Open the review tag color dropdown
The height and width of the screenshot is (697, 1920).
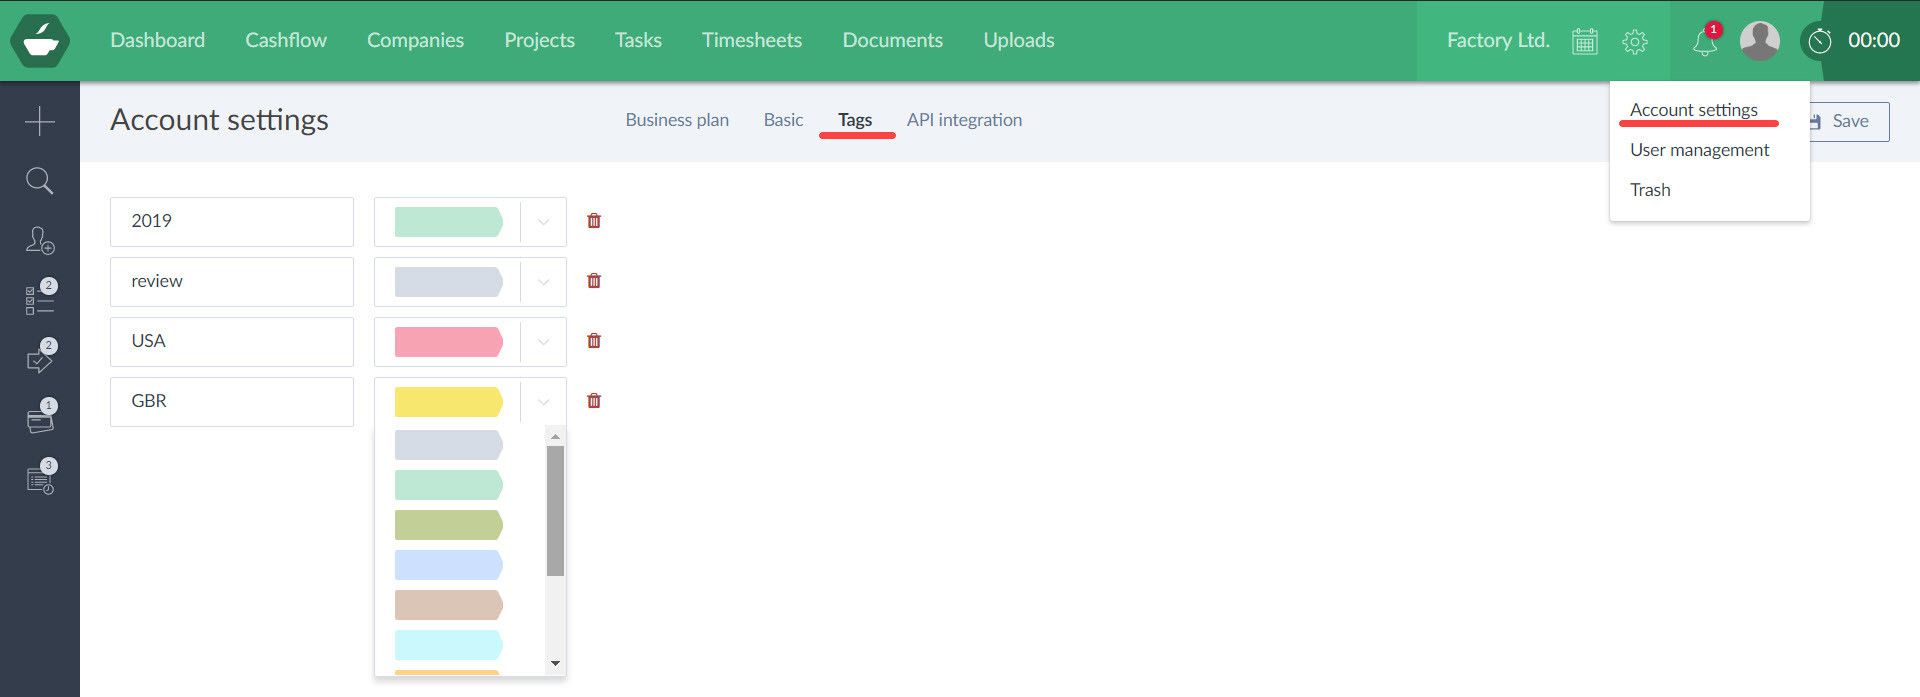click(x=543, y=282)
